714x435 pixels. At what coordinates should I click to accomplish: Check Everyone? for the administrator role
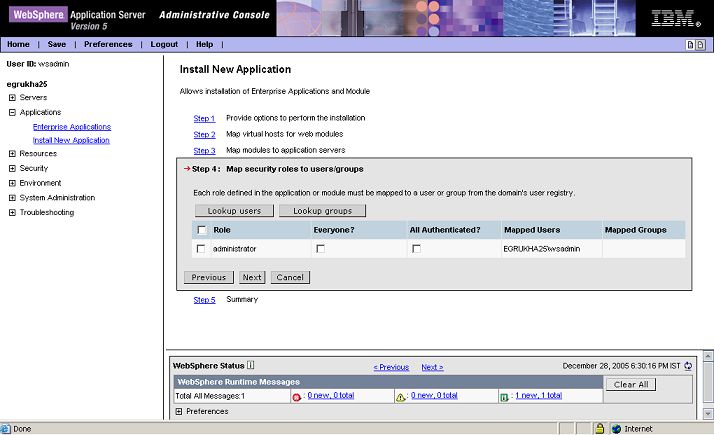tap(321, 249)
